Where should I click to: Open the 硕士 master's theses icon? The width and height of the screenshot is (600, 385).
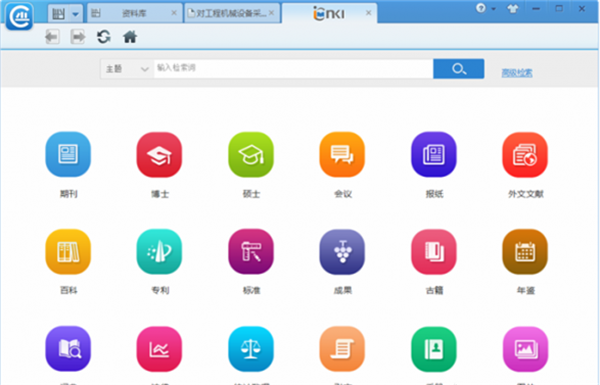[x=251, y=155]
